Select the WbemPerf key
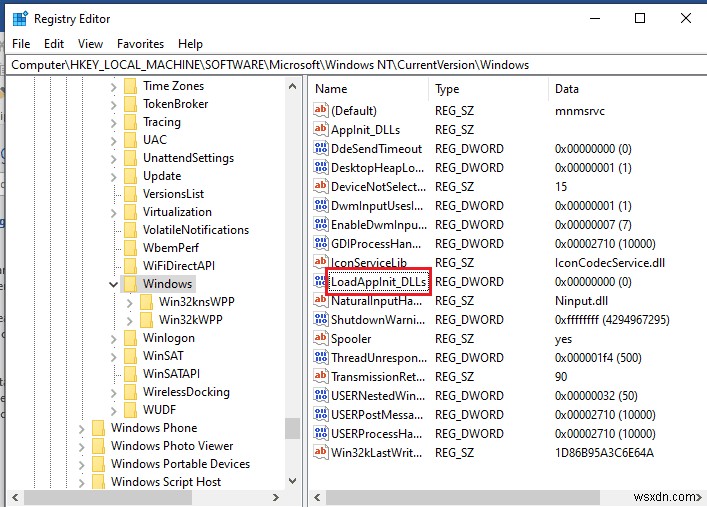 point(170,248)
